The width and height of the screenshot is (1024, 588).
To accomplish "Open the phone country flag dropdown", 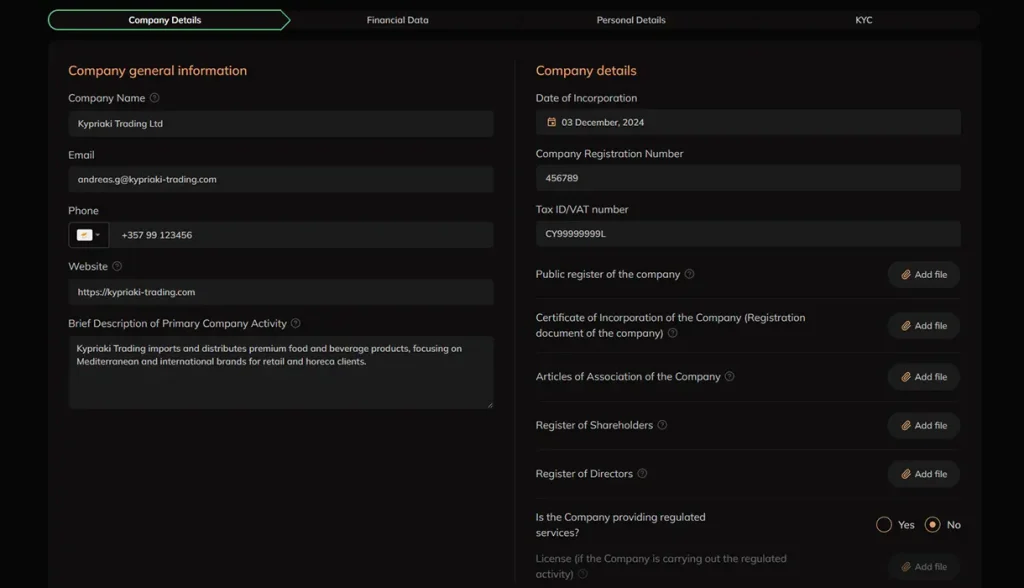I will [88, 235].
